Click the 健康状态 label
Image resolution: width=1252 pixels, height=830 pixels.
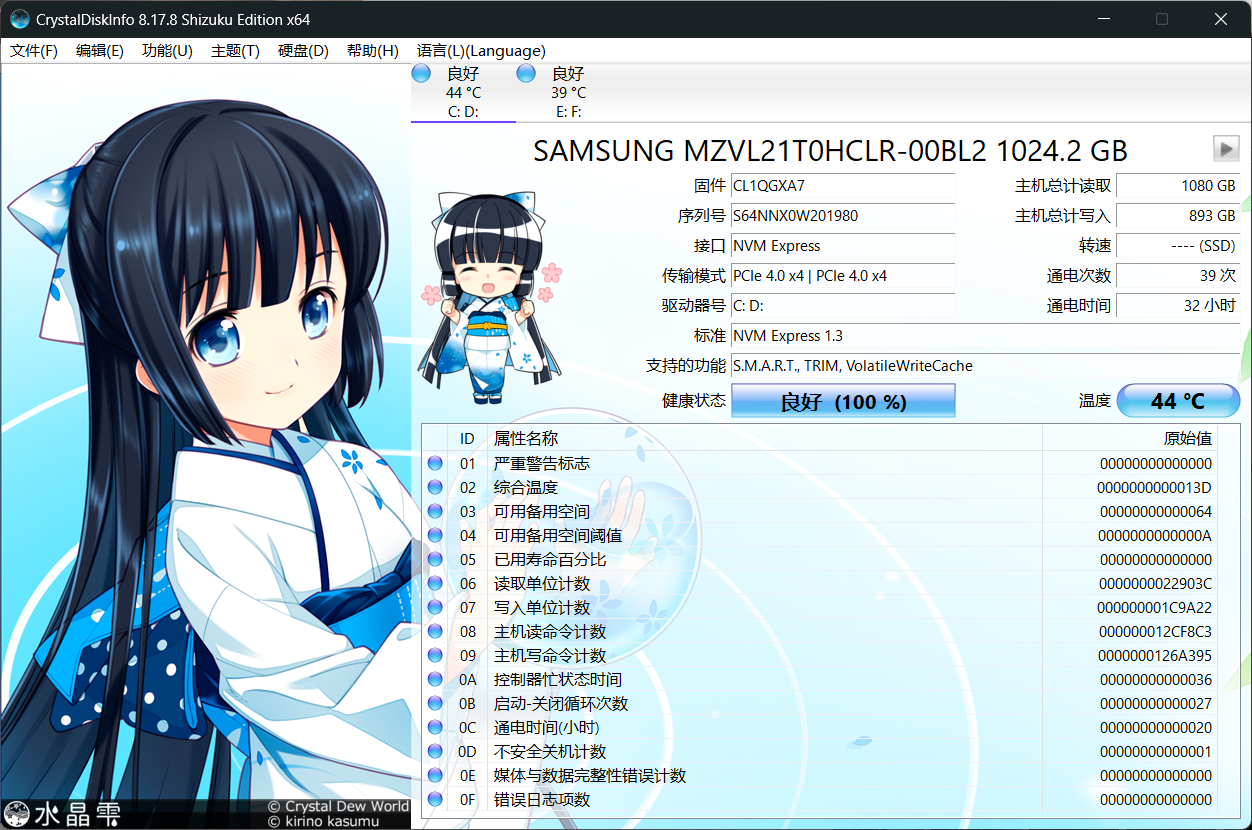[694, 401]
